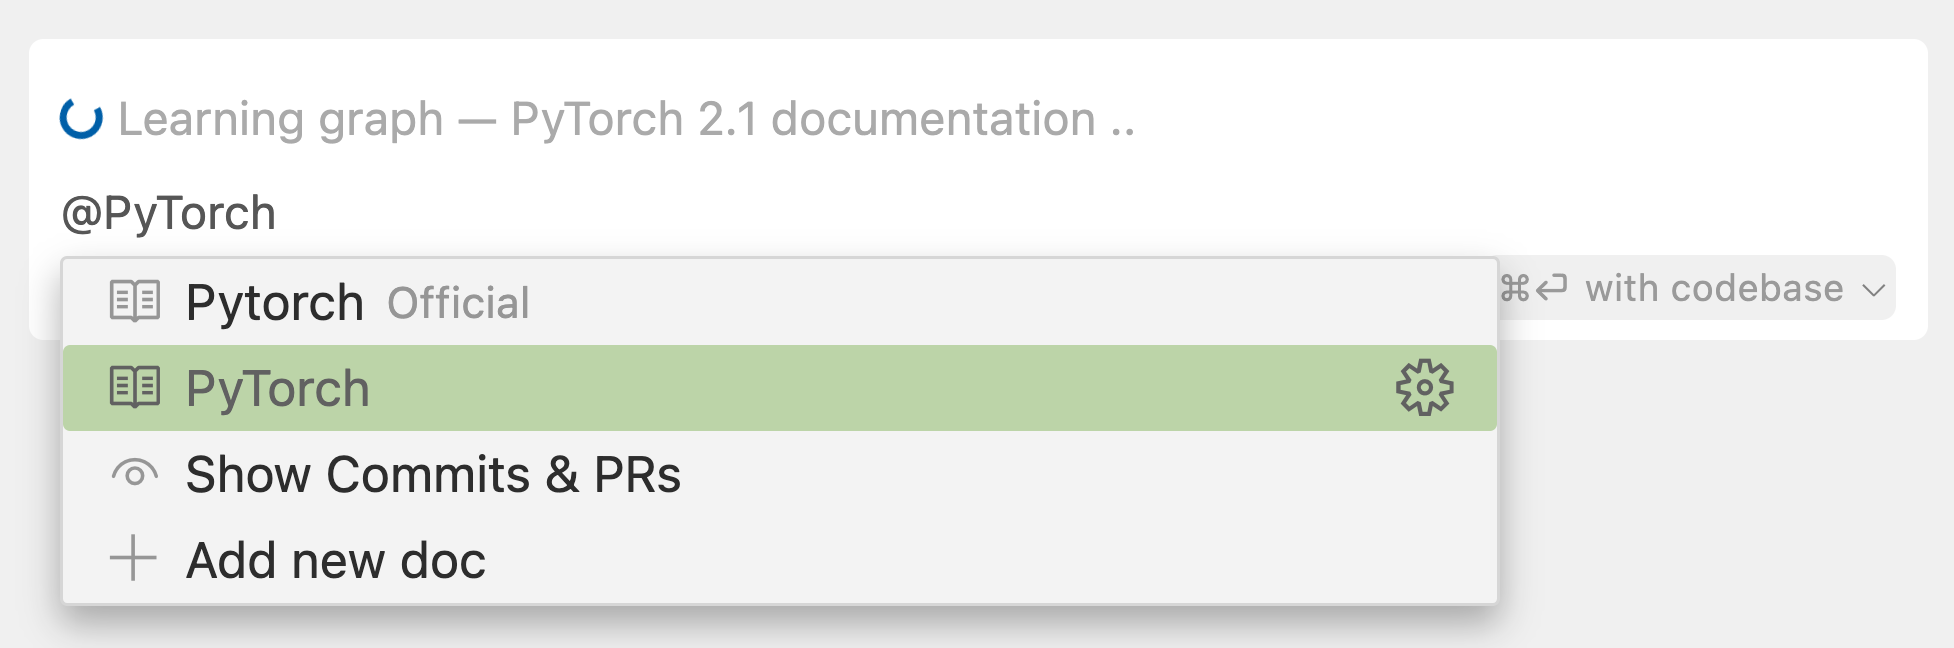
Task: Expand the chevron next to with codebase
Action: [1873, 290]
